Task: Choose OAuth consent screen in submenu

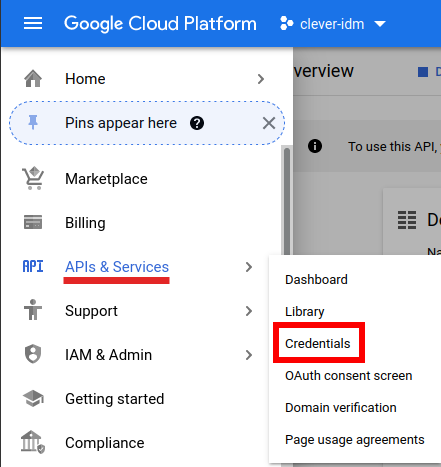Action: coord(349,375)
